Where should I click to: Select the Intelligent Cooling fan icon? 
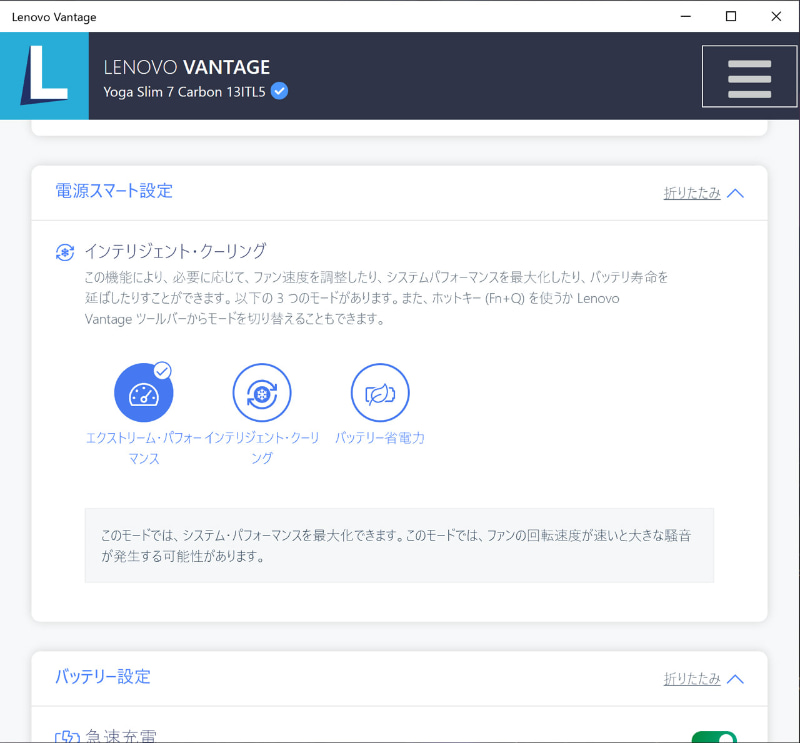(x=262, y=392)
